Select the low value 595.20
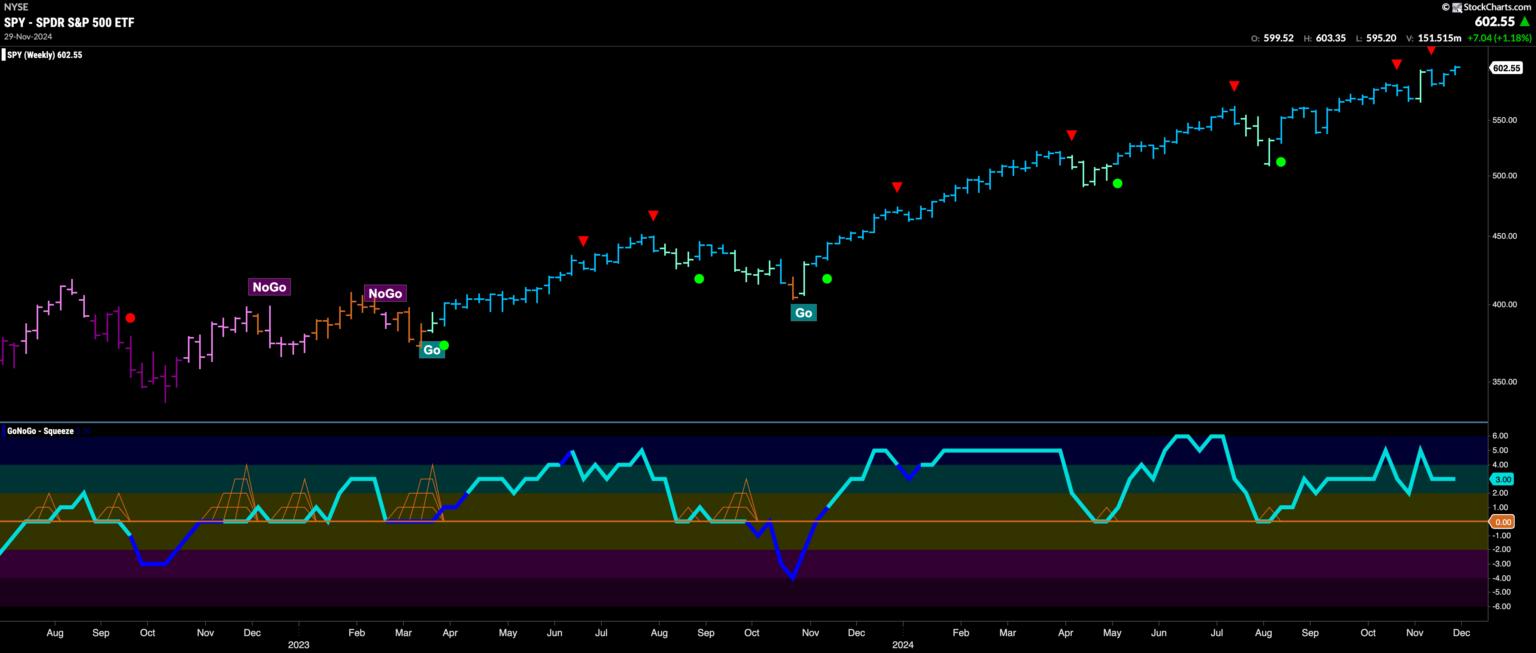Screen dimensions: 1536x653 [x=1380, y=38]
